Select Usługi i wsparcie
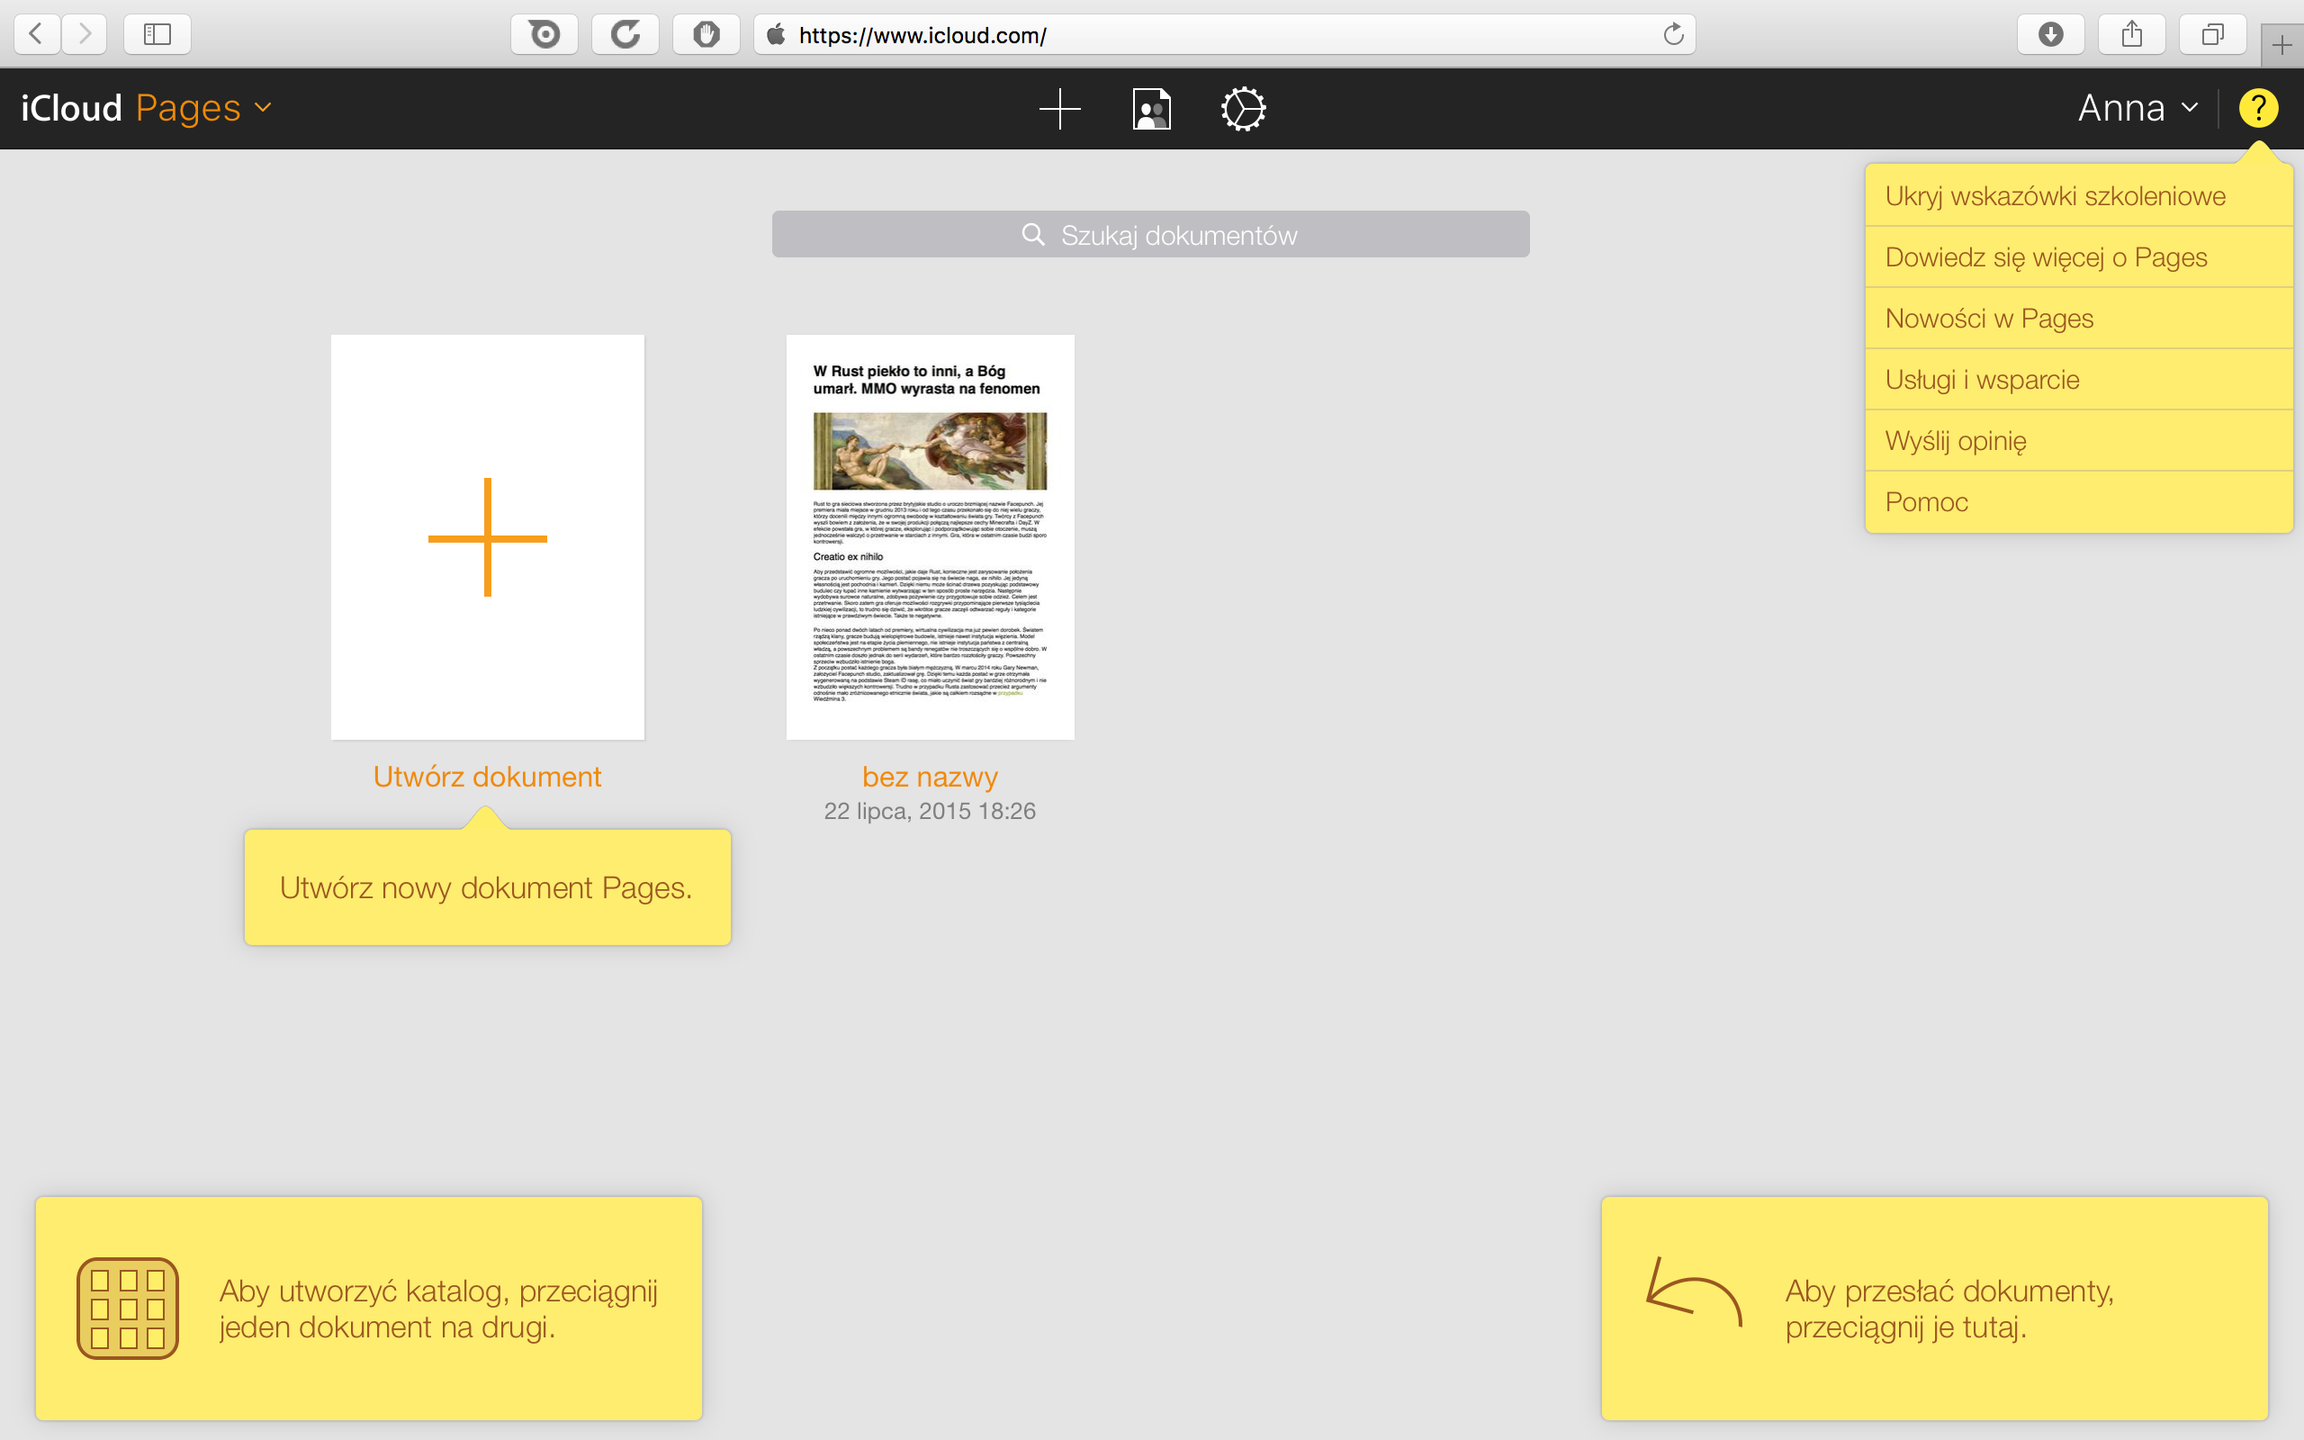The height and width of the screenshot is (1440, 2304). (2078, 379)
